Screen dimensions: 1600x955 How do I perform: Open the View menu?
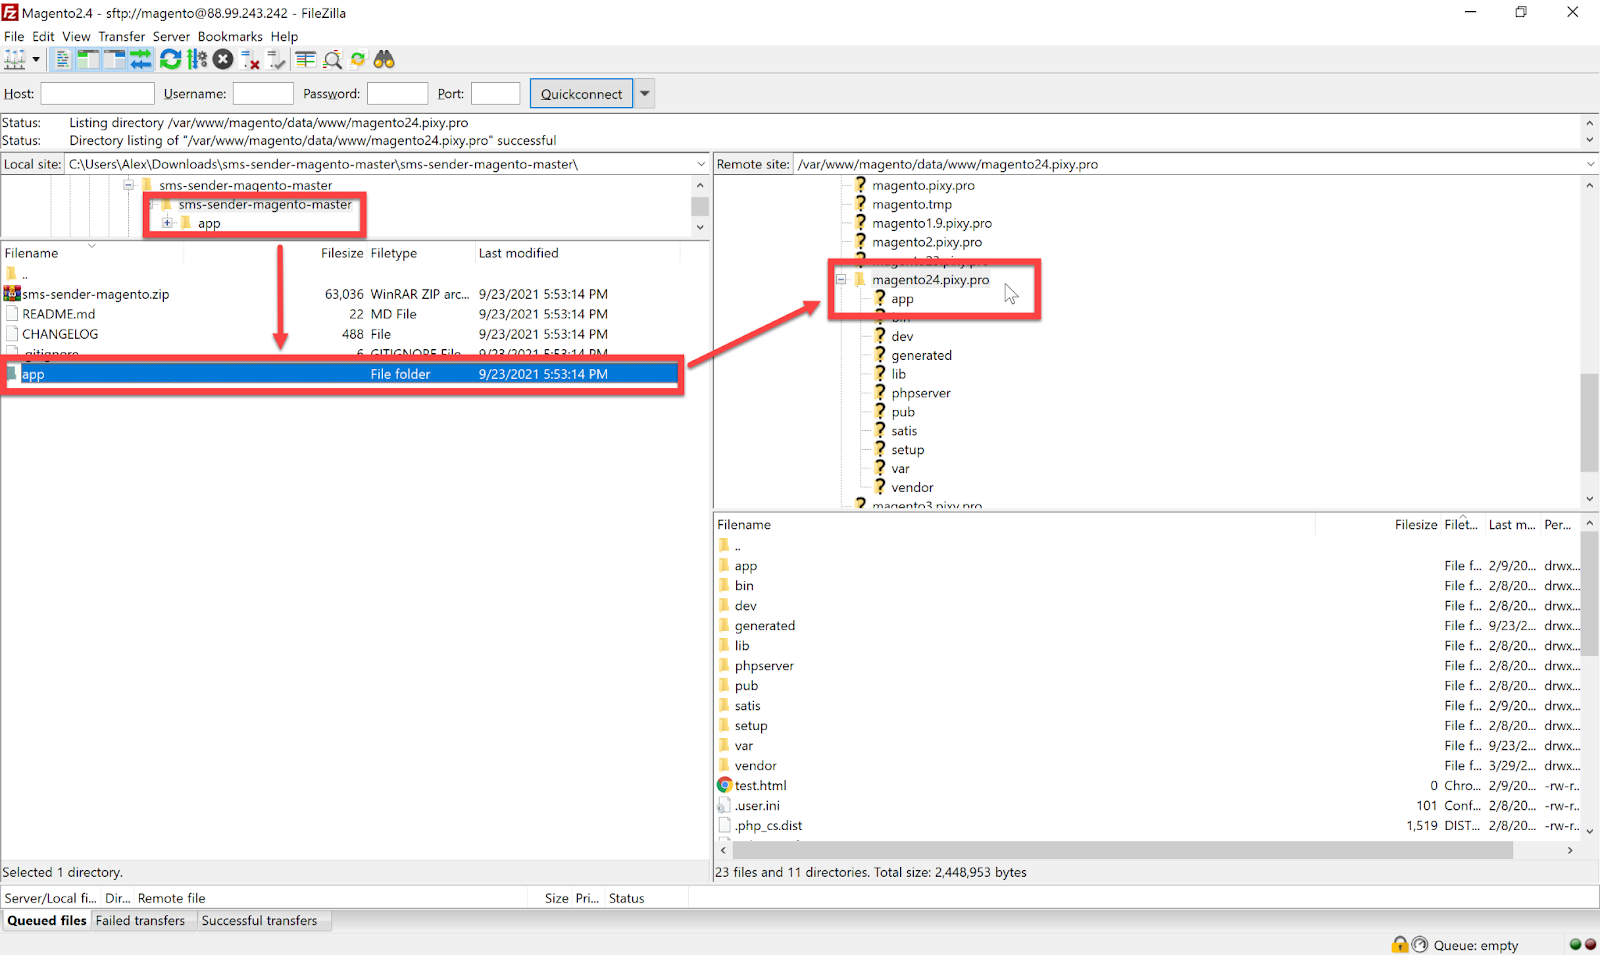tap(76, 36)
